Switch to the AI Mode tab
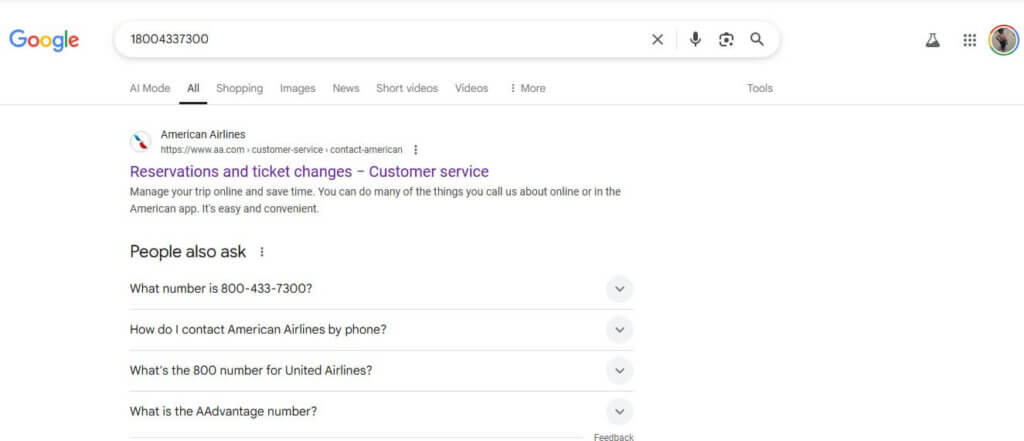 pyautogui.click(x=150, y=88)
